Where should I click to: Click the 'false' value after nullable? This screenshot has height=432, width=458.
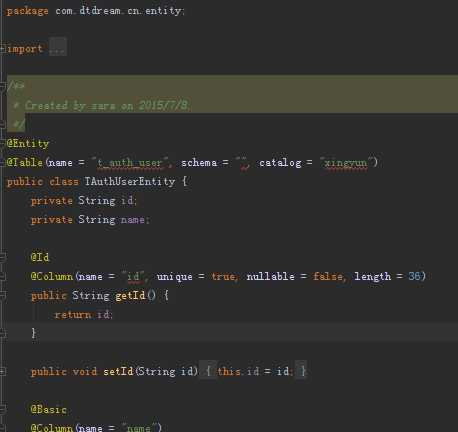pyautogui.click(x=328, y=276)
